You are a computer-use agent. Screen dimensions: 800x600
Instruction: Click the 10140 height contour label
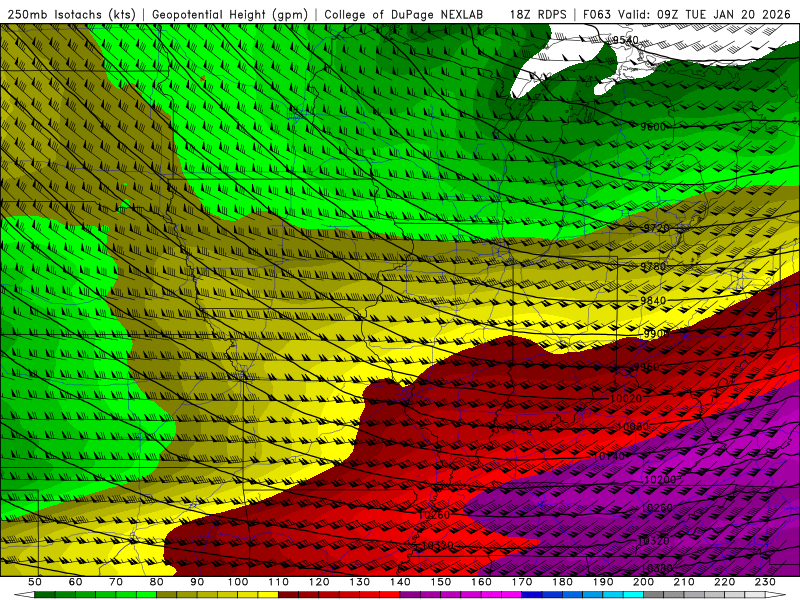609,456
